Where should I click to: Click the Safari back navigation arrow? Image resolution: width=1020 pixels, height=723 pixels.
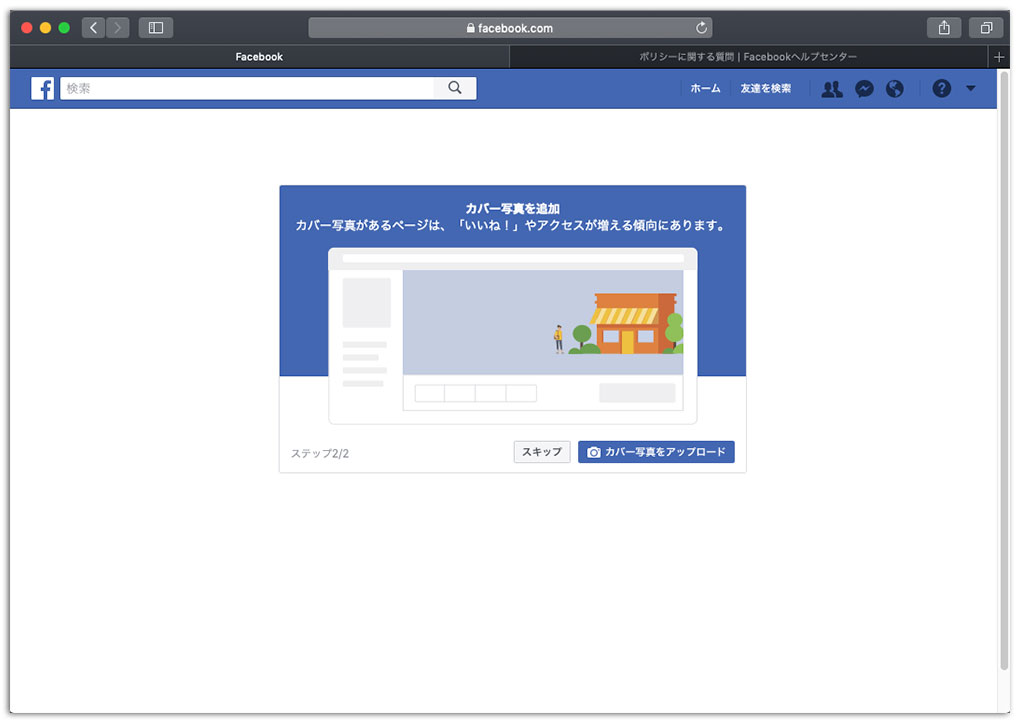point(93,27)
